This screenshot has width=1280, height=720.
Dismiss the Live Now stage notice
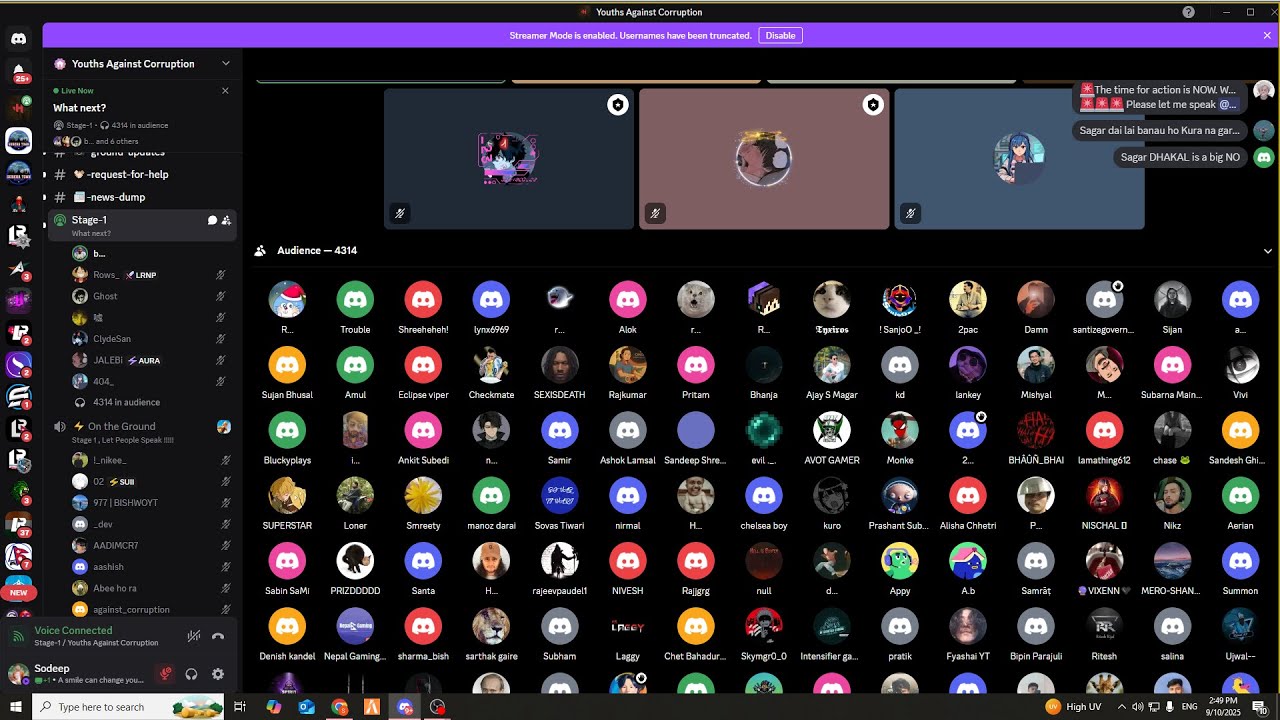coord(225,90)
